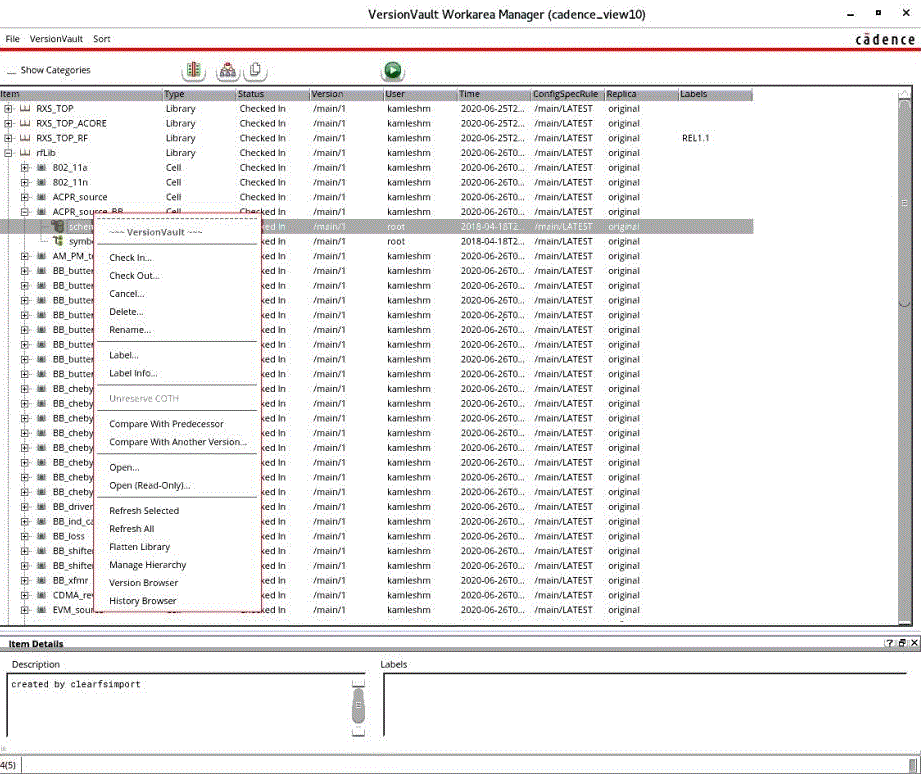Select Version Browser from the context menu
Screen dimensions: 921x774
(143, 582)
